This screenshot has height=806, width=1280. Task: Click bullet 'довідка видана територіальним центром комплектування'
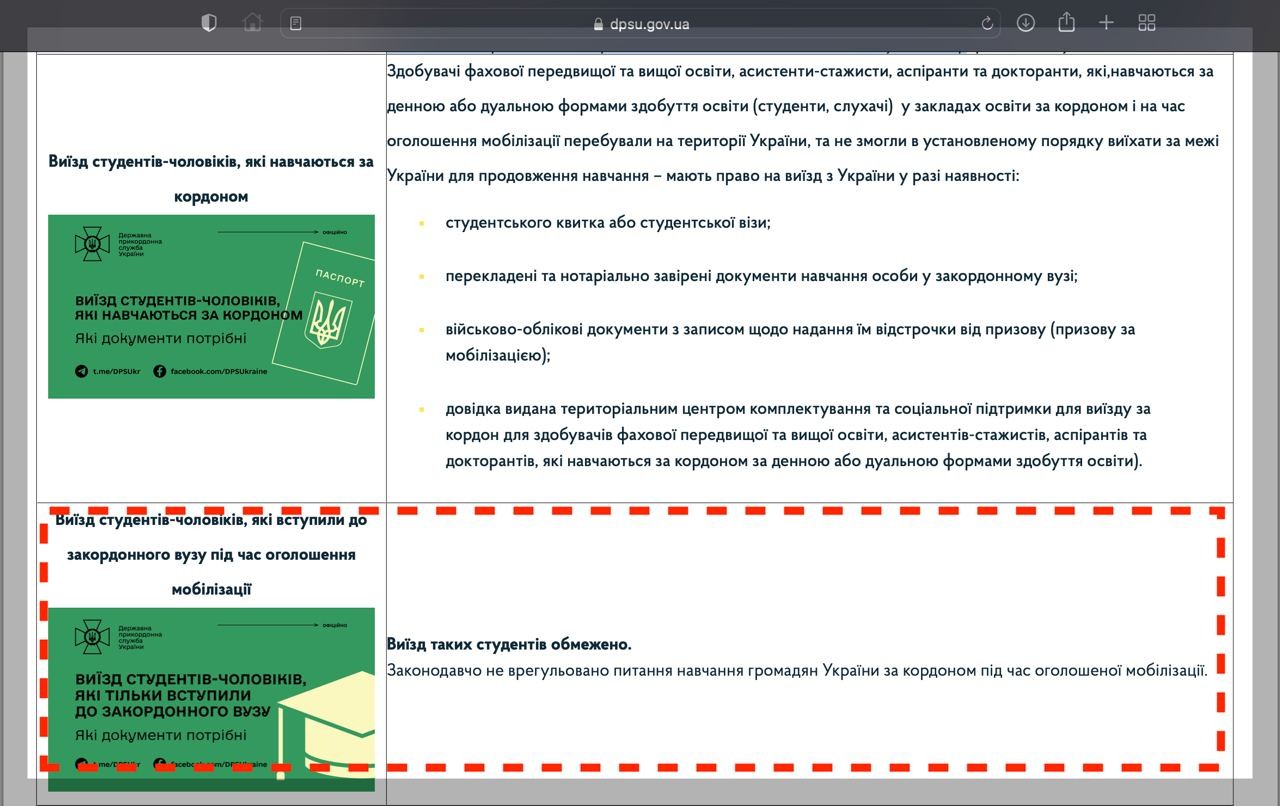798,435
